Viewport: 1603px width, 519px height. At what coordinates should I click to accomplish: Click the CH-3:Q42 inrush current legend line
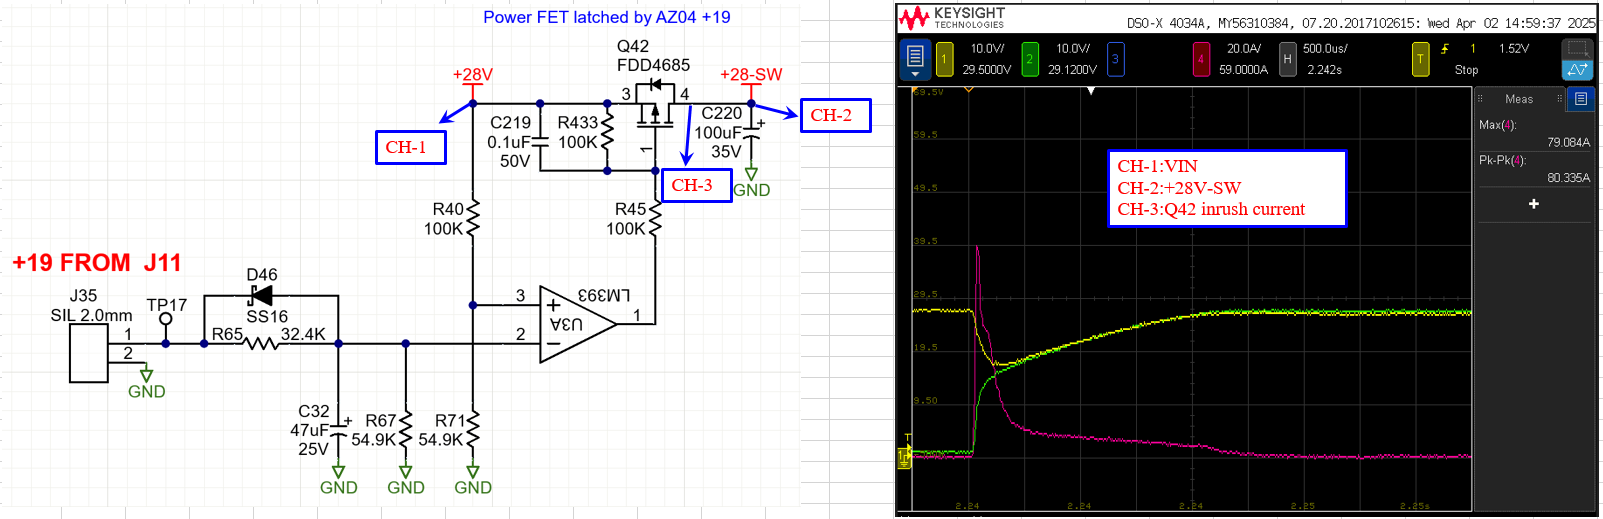1211,209
